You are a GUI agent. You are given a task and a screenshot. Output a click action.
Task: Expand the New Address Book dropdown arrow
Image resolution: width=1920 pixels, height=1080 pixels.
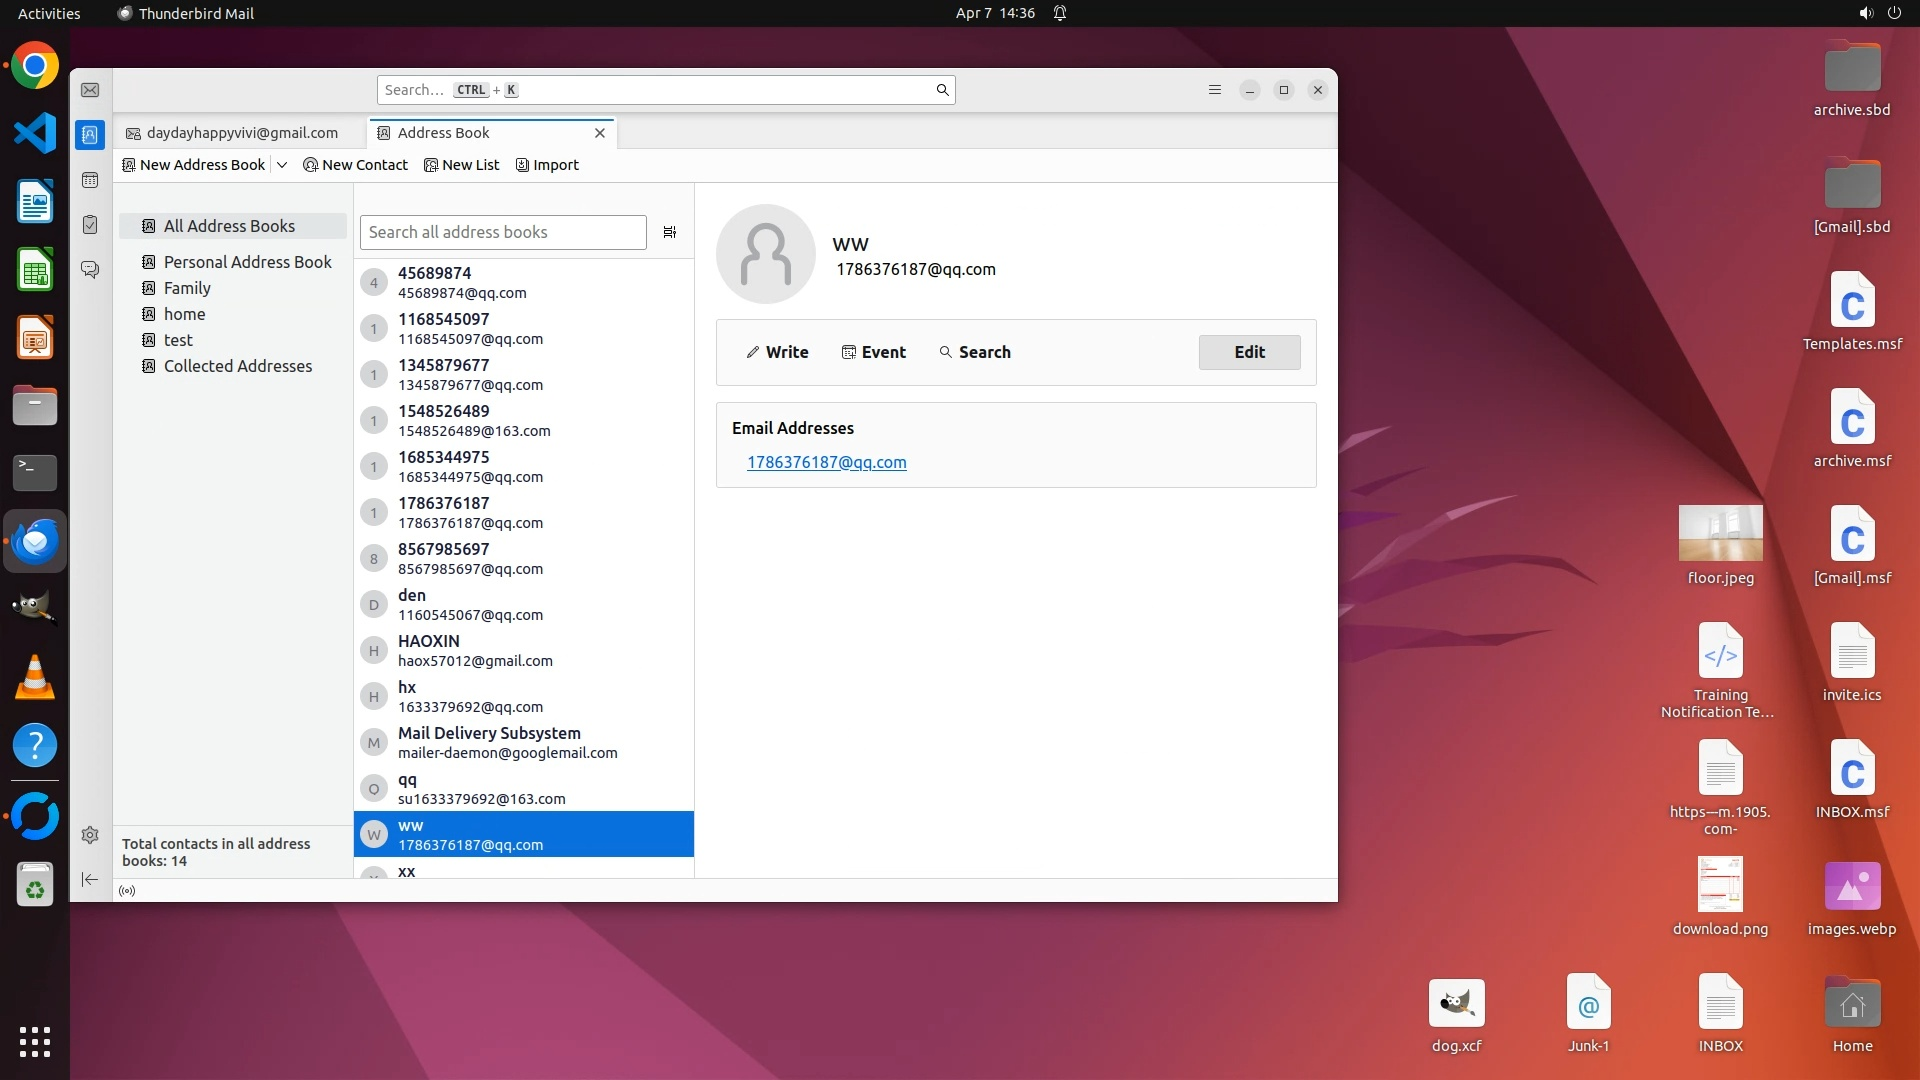[282, 165]
